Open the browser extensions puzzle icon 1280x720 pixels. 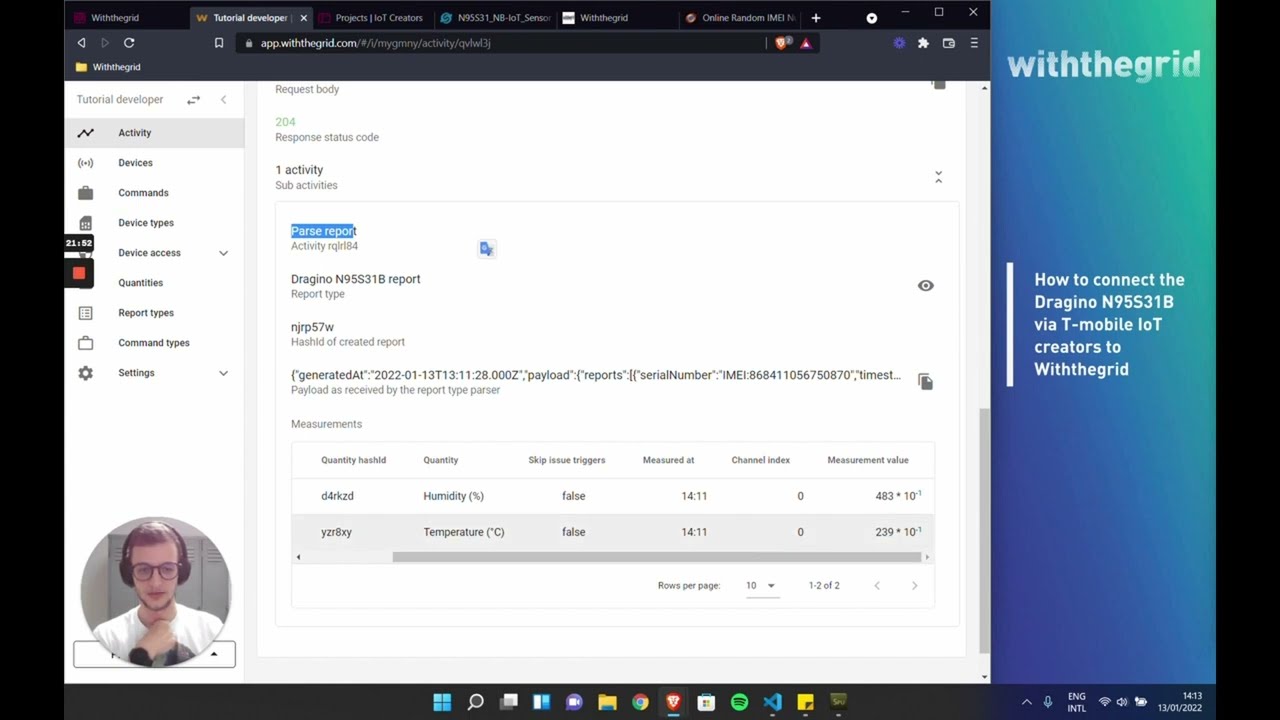(x=923, y=43)
